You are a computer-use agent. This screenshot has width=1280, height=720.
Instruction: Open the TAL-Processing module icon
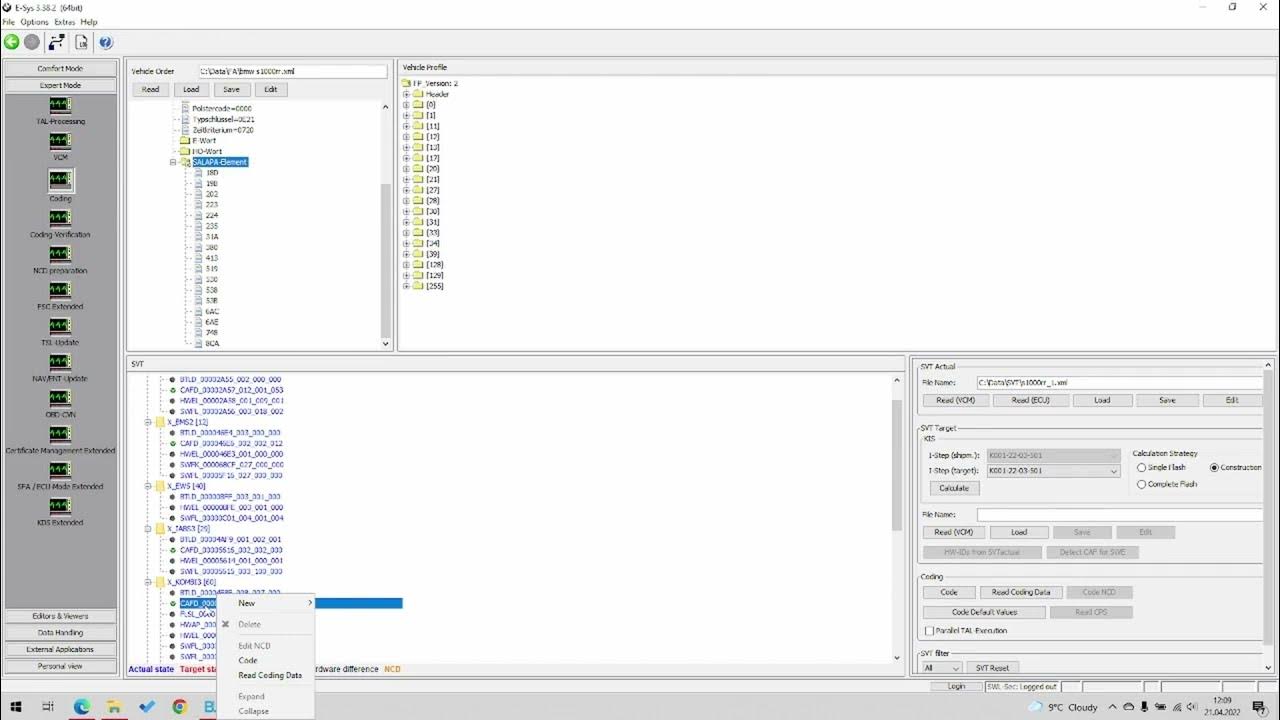60,104
